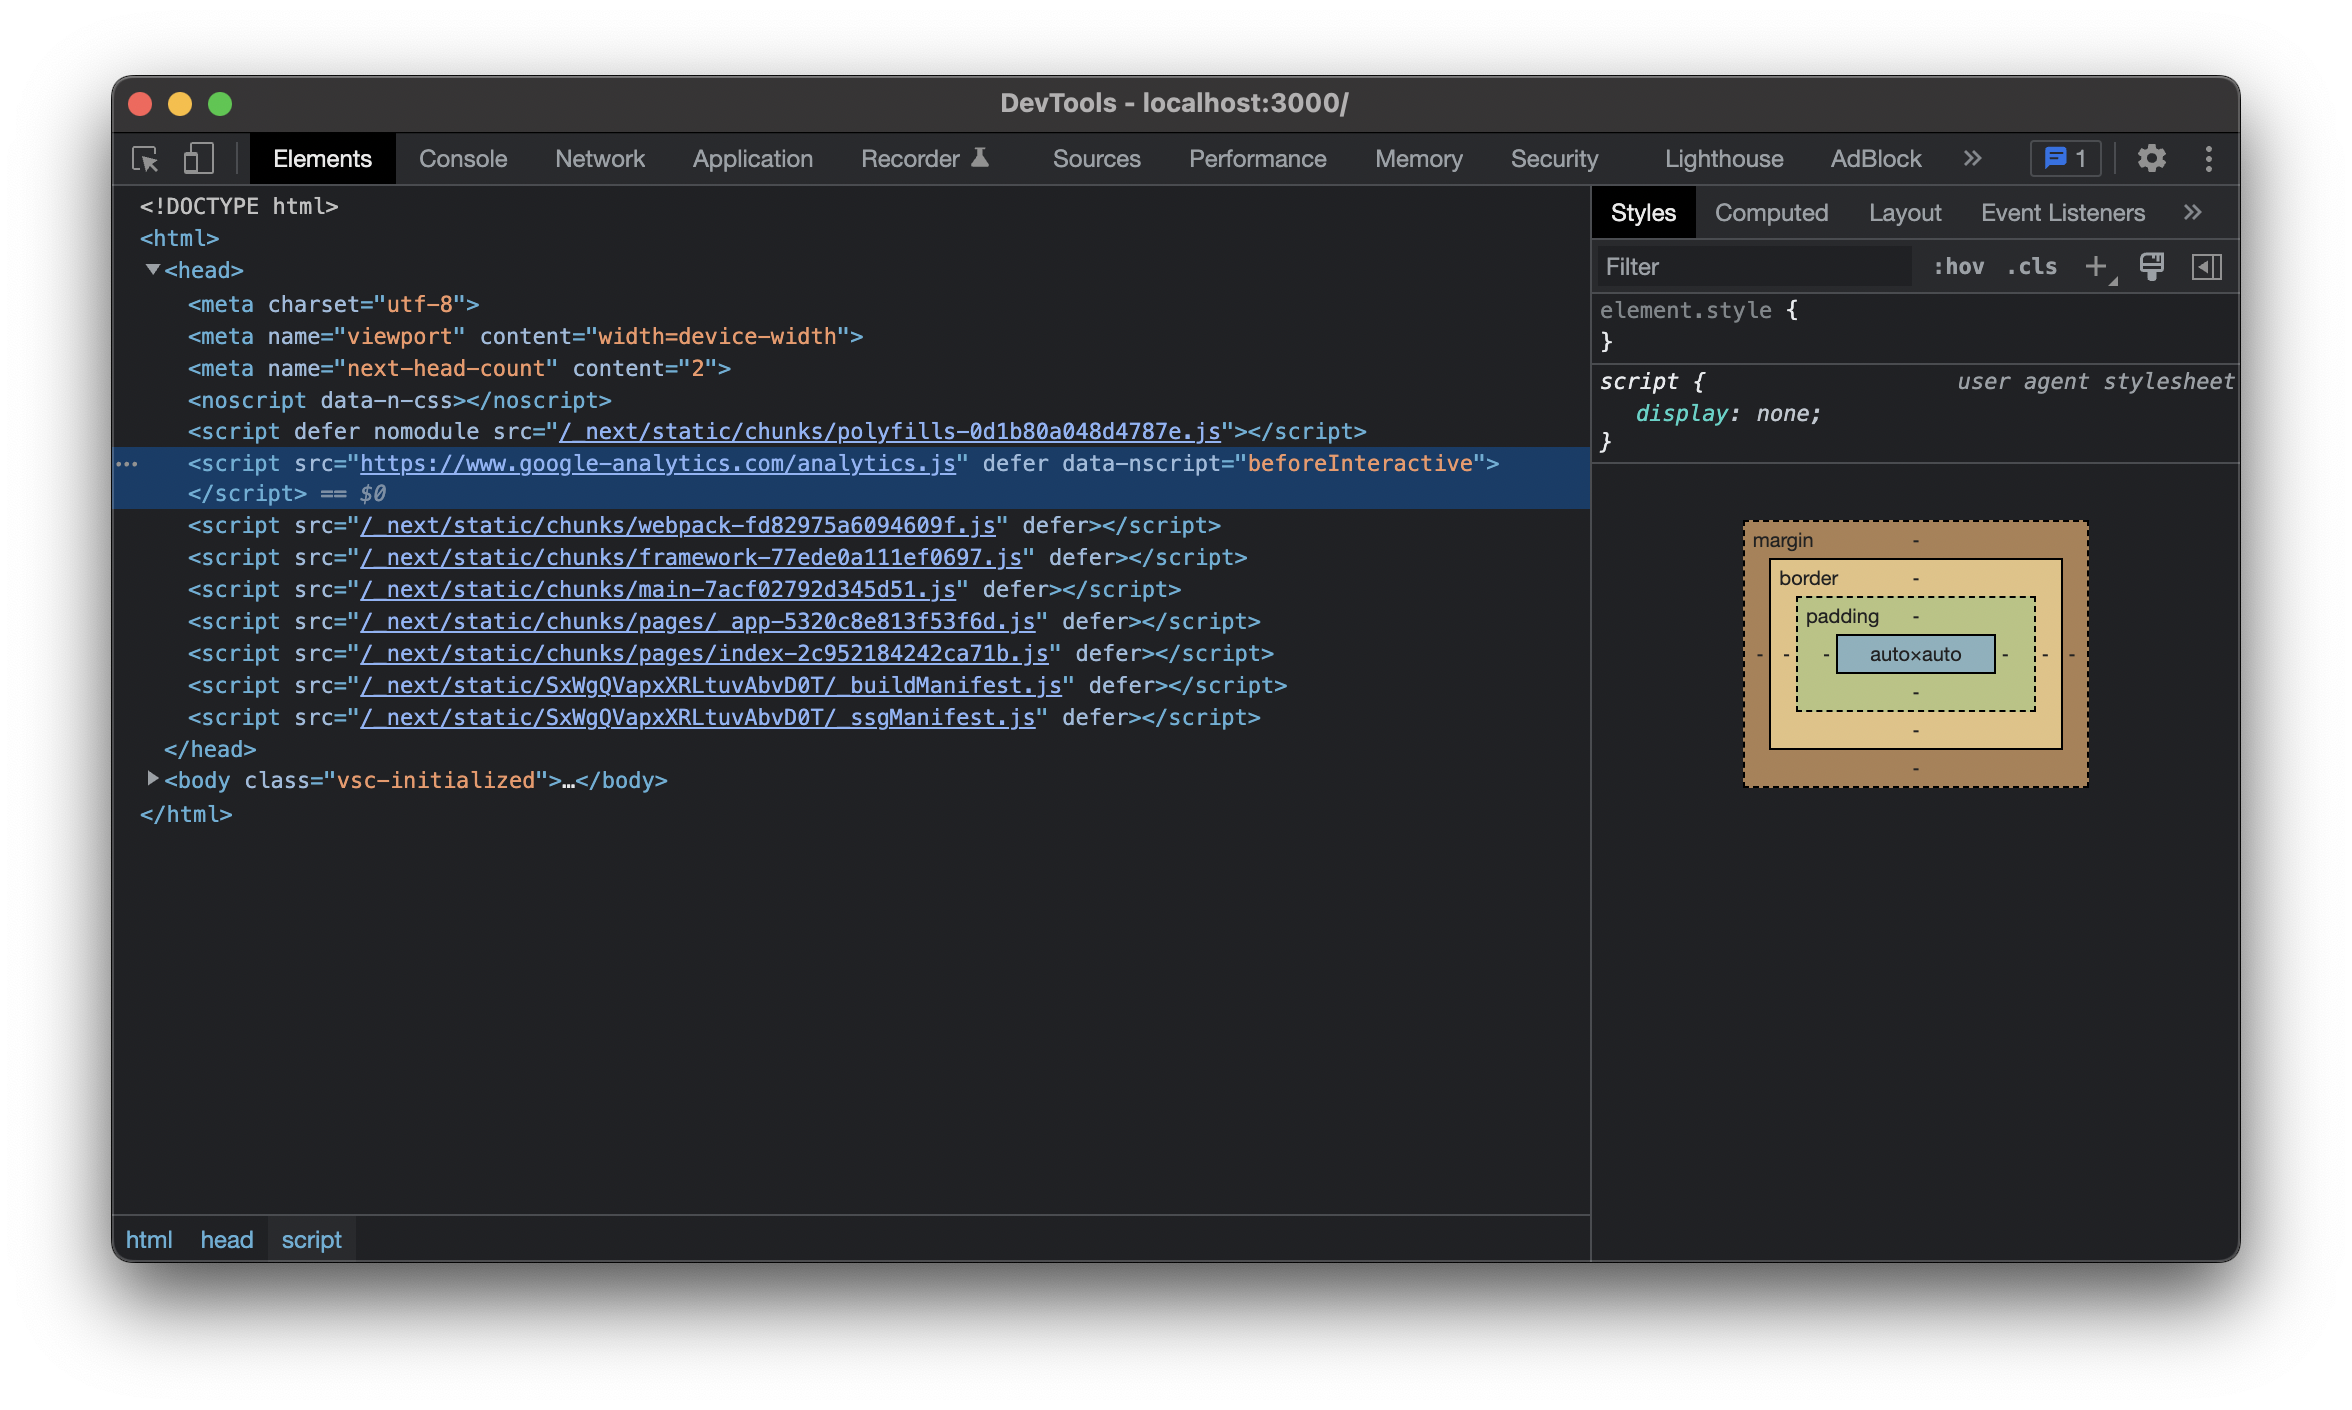Image resolution: width=2352 pixels, height=1410 pixels.
Task: Toggle the device toolbar icon
Action: [x=198, y=159]
